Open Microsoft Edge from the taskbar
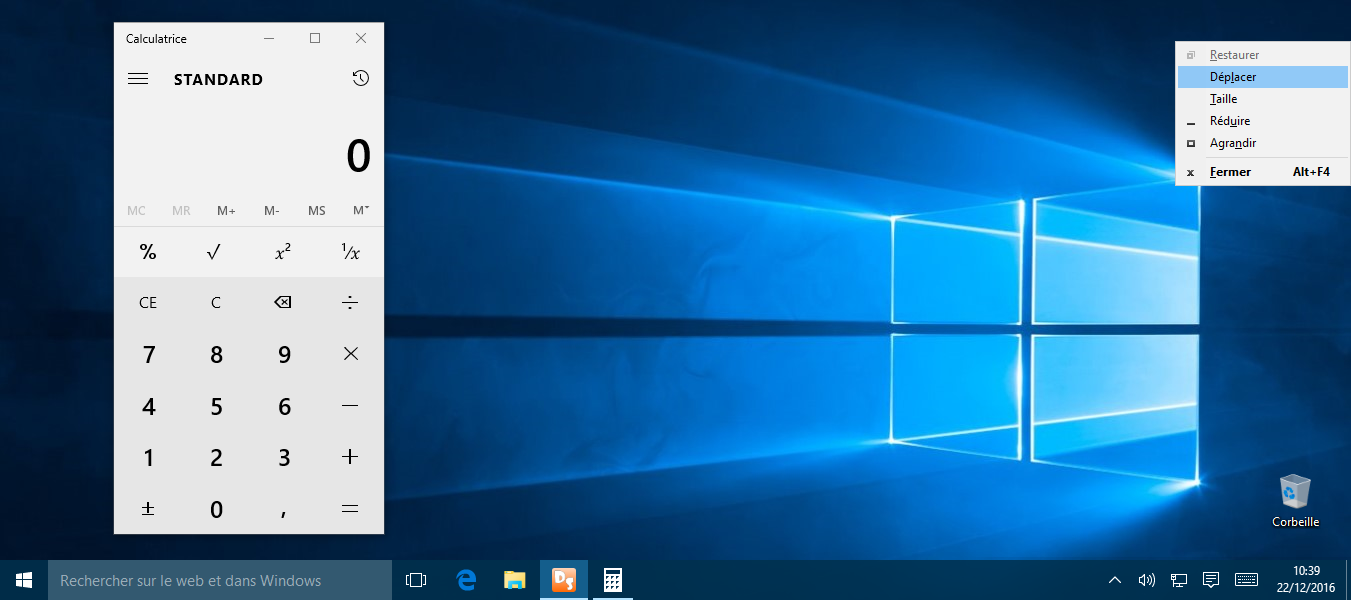 (466, 580)
